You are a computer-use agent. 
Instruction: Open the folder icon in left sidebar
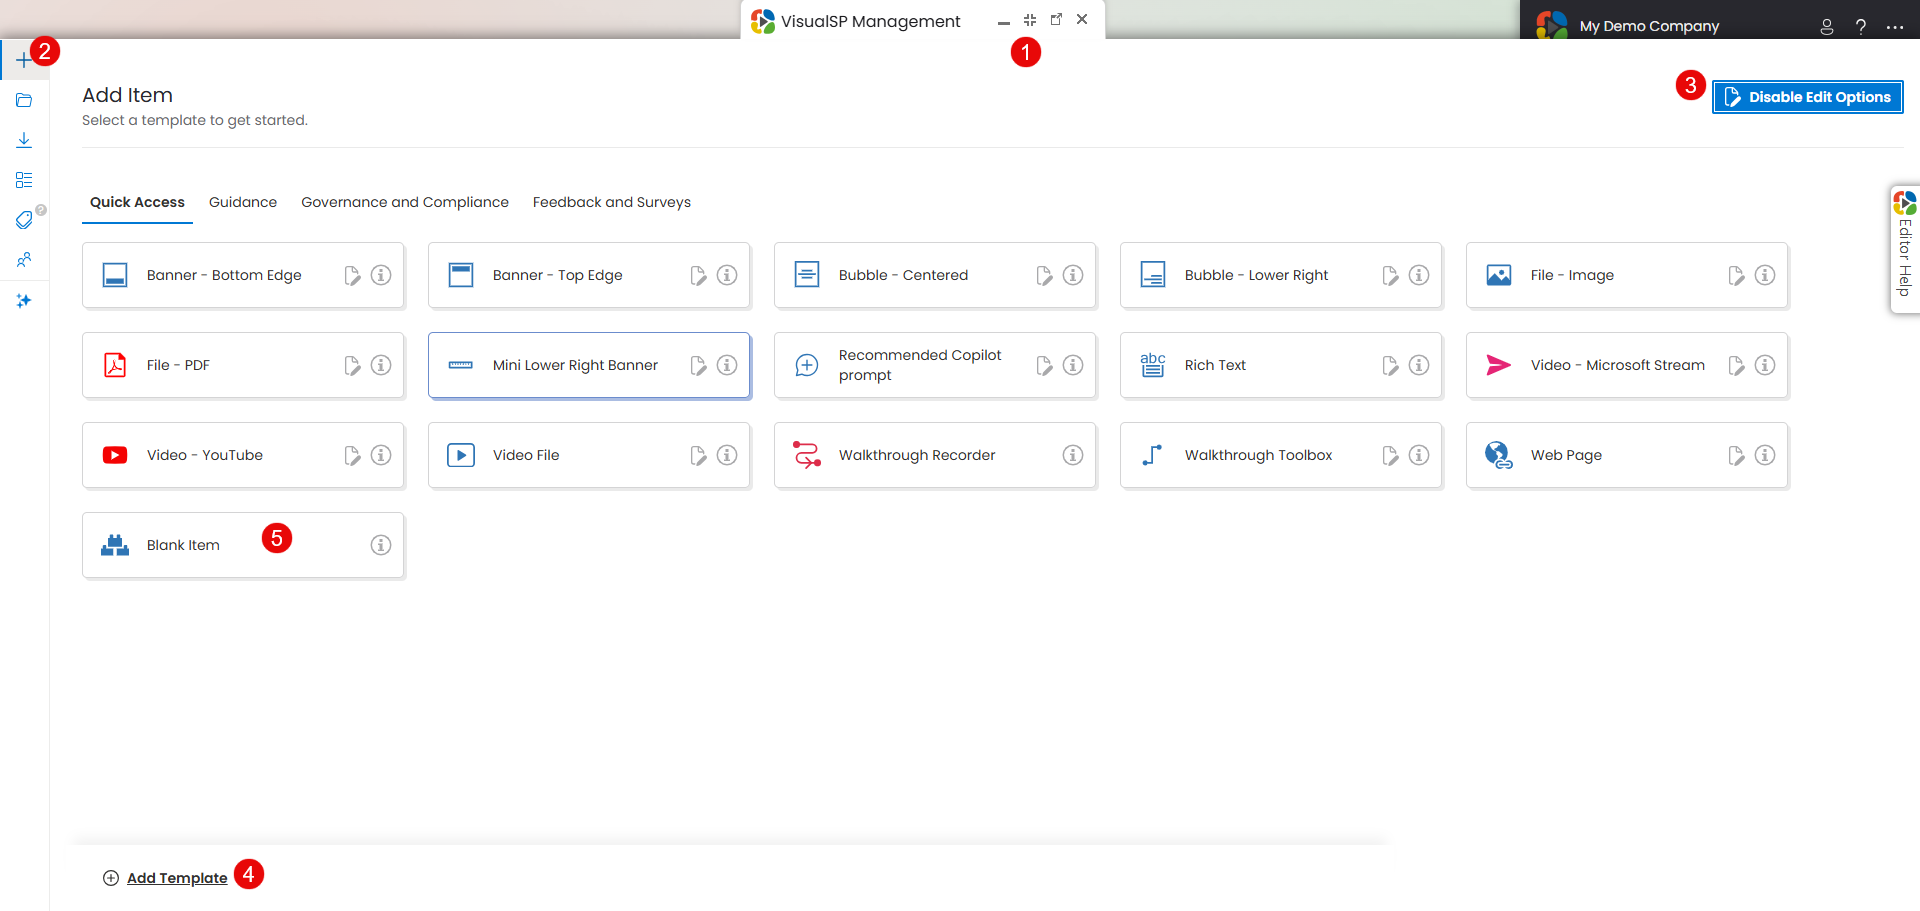pyautogui.click(x=24, y=100)
